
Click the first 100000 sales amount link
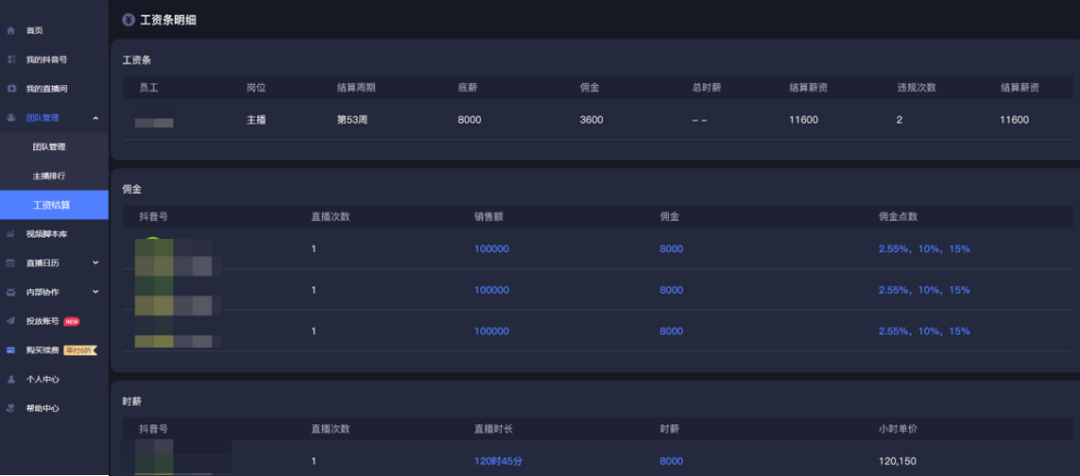pyautogui.click(x=491, y=249)
